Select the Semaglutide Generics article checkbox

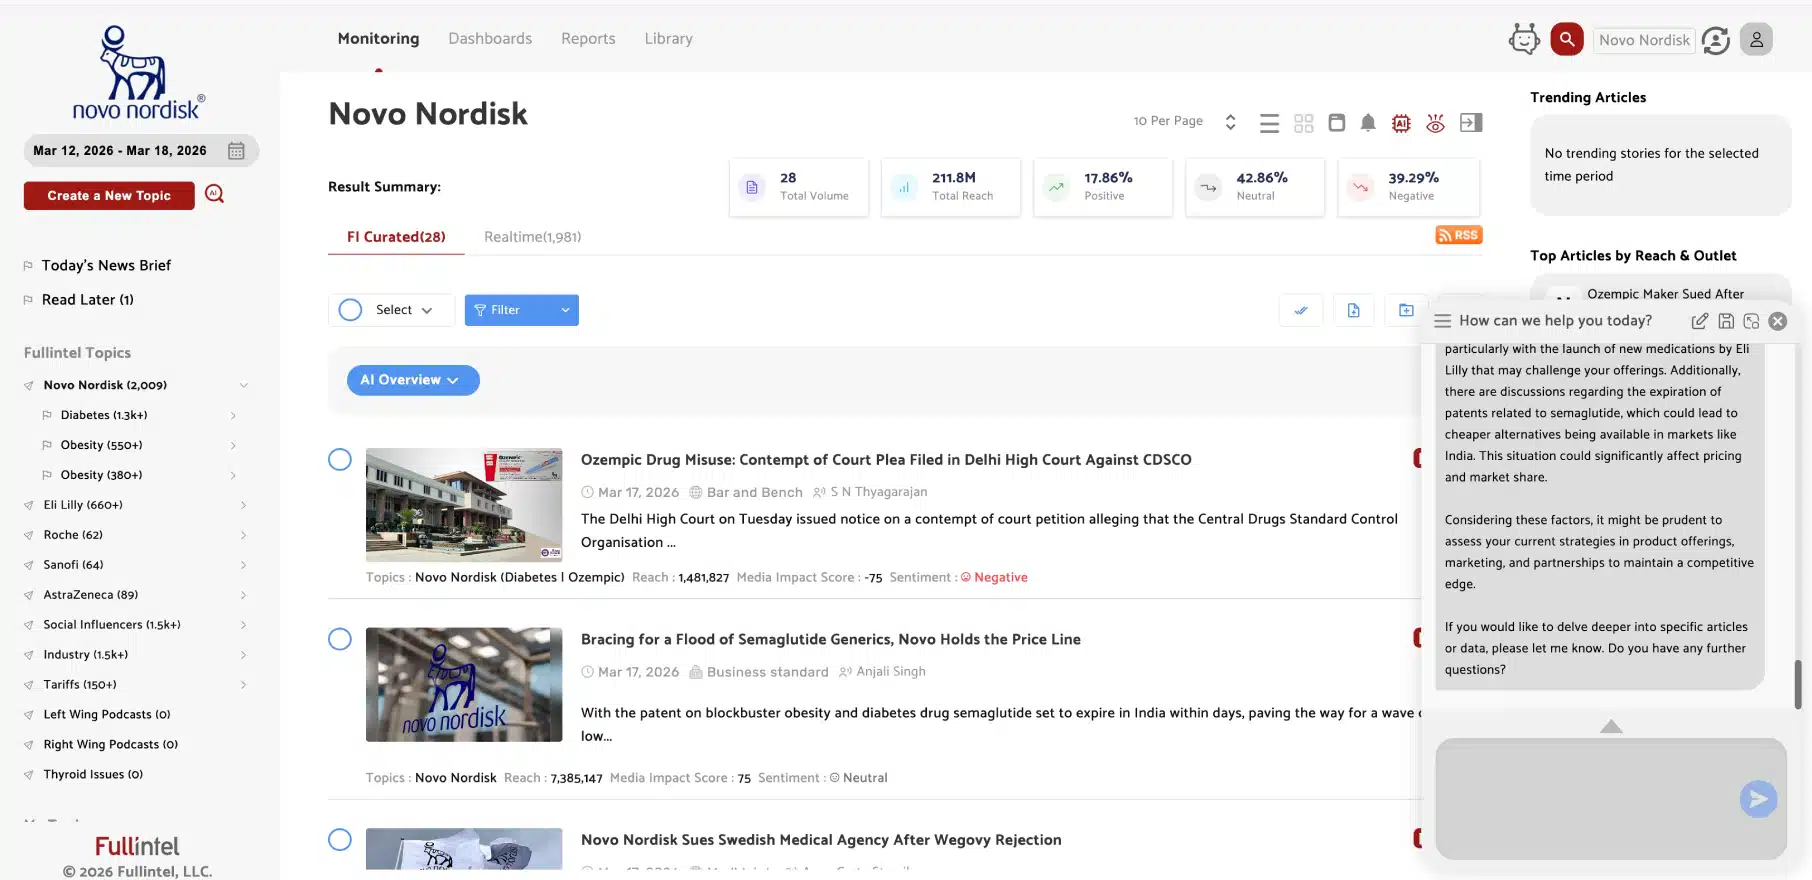tap(340, 639)
